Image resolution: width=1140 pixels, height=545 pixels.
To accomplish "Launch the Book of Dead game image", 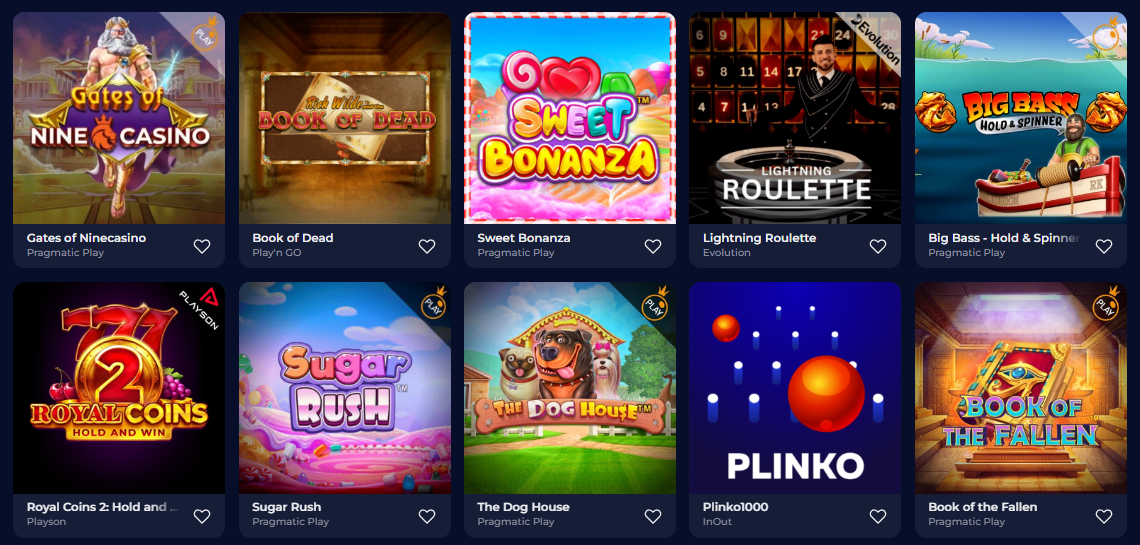I will [345, 118].
